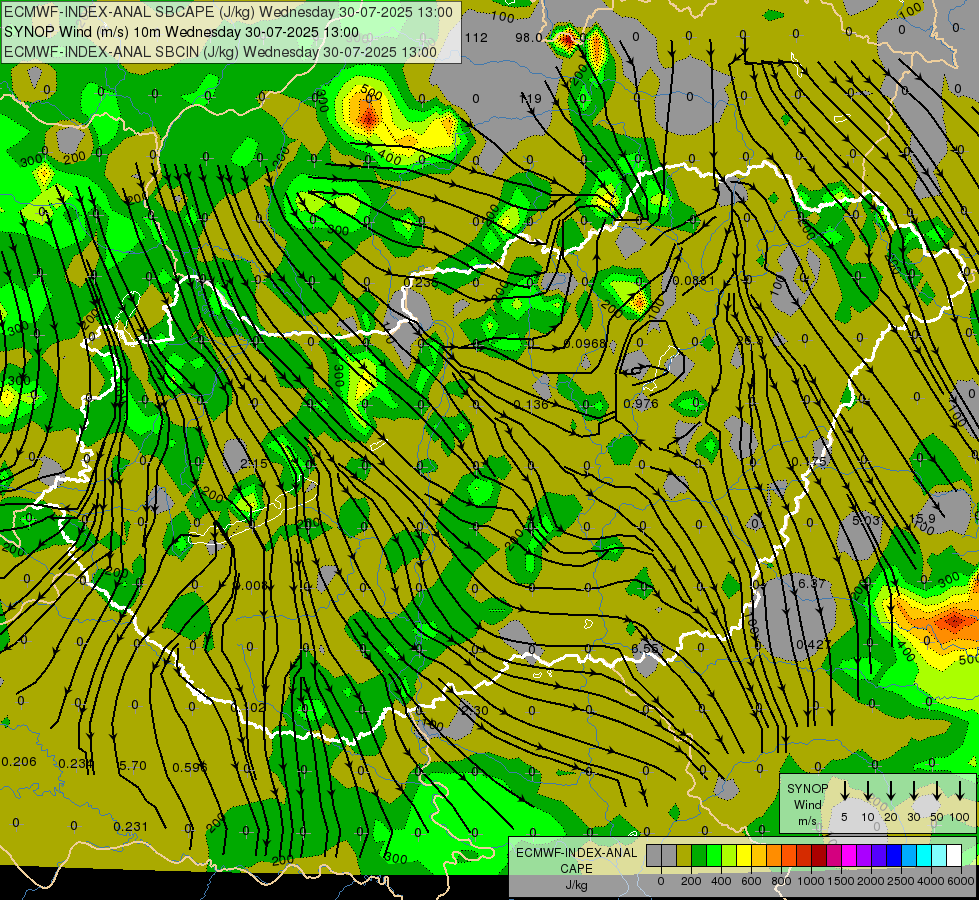Viewport: 979px width, 900px height.
Task: Click the wind arrow above the 100 m/s label
Action: coord(960,791)
